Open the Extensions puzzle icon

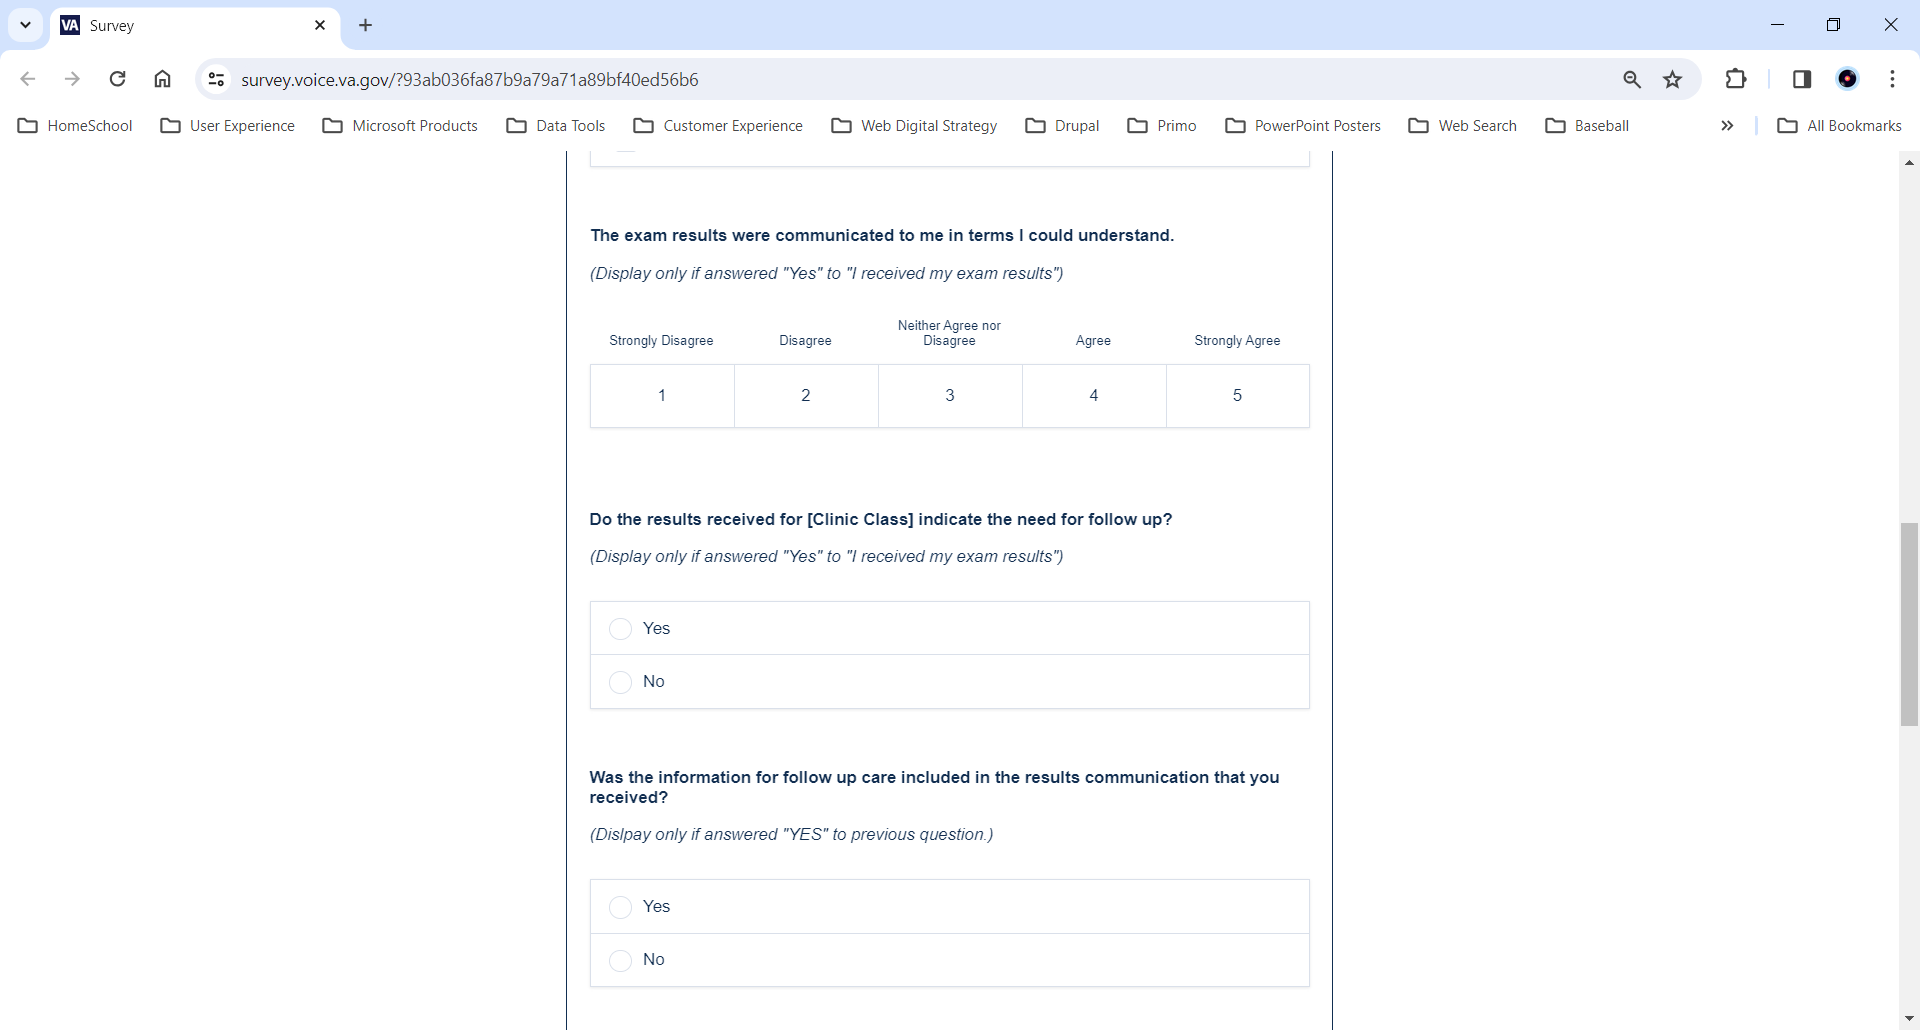[x=1736, y=79]
